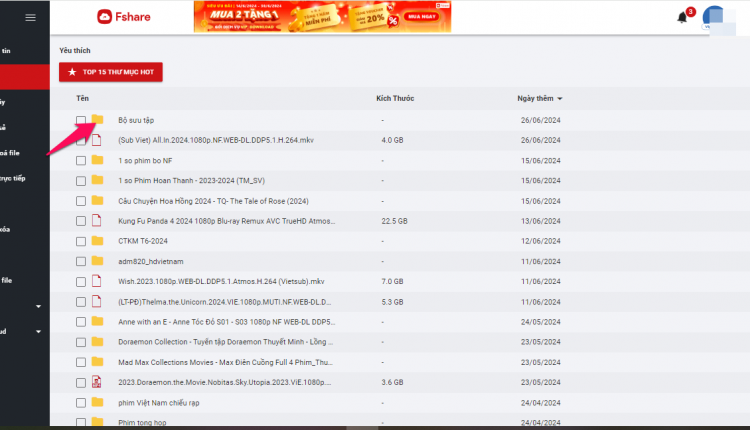Open the sidebar item ending in 'trực tiếp'
This screenshot has height=430, width=750.
pyautogui.click(x=13, y=178)
